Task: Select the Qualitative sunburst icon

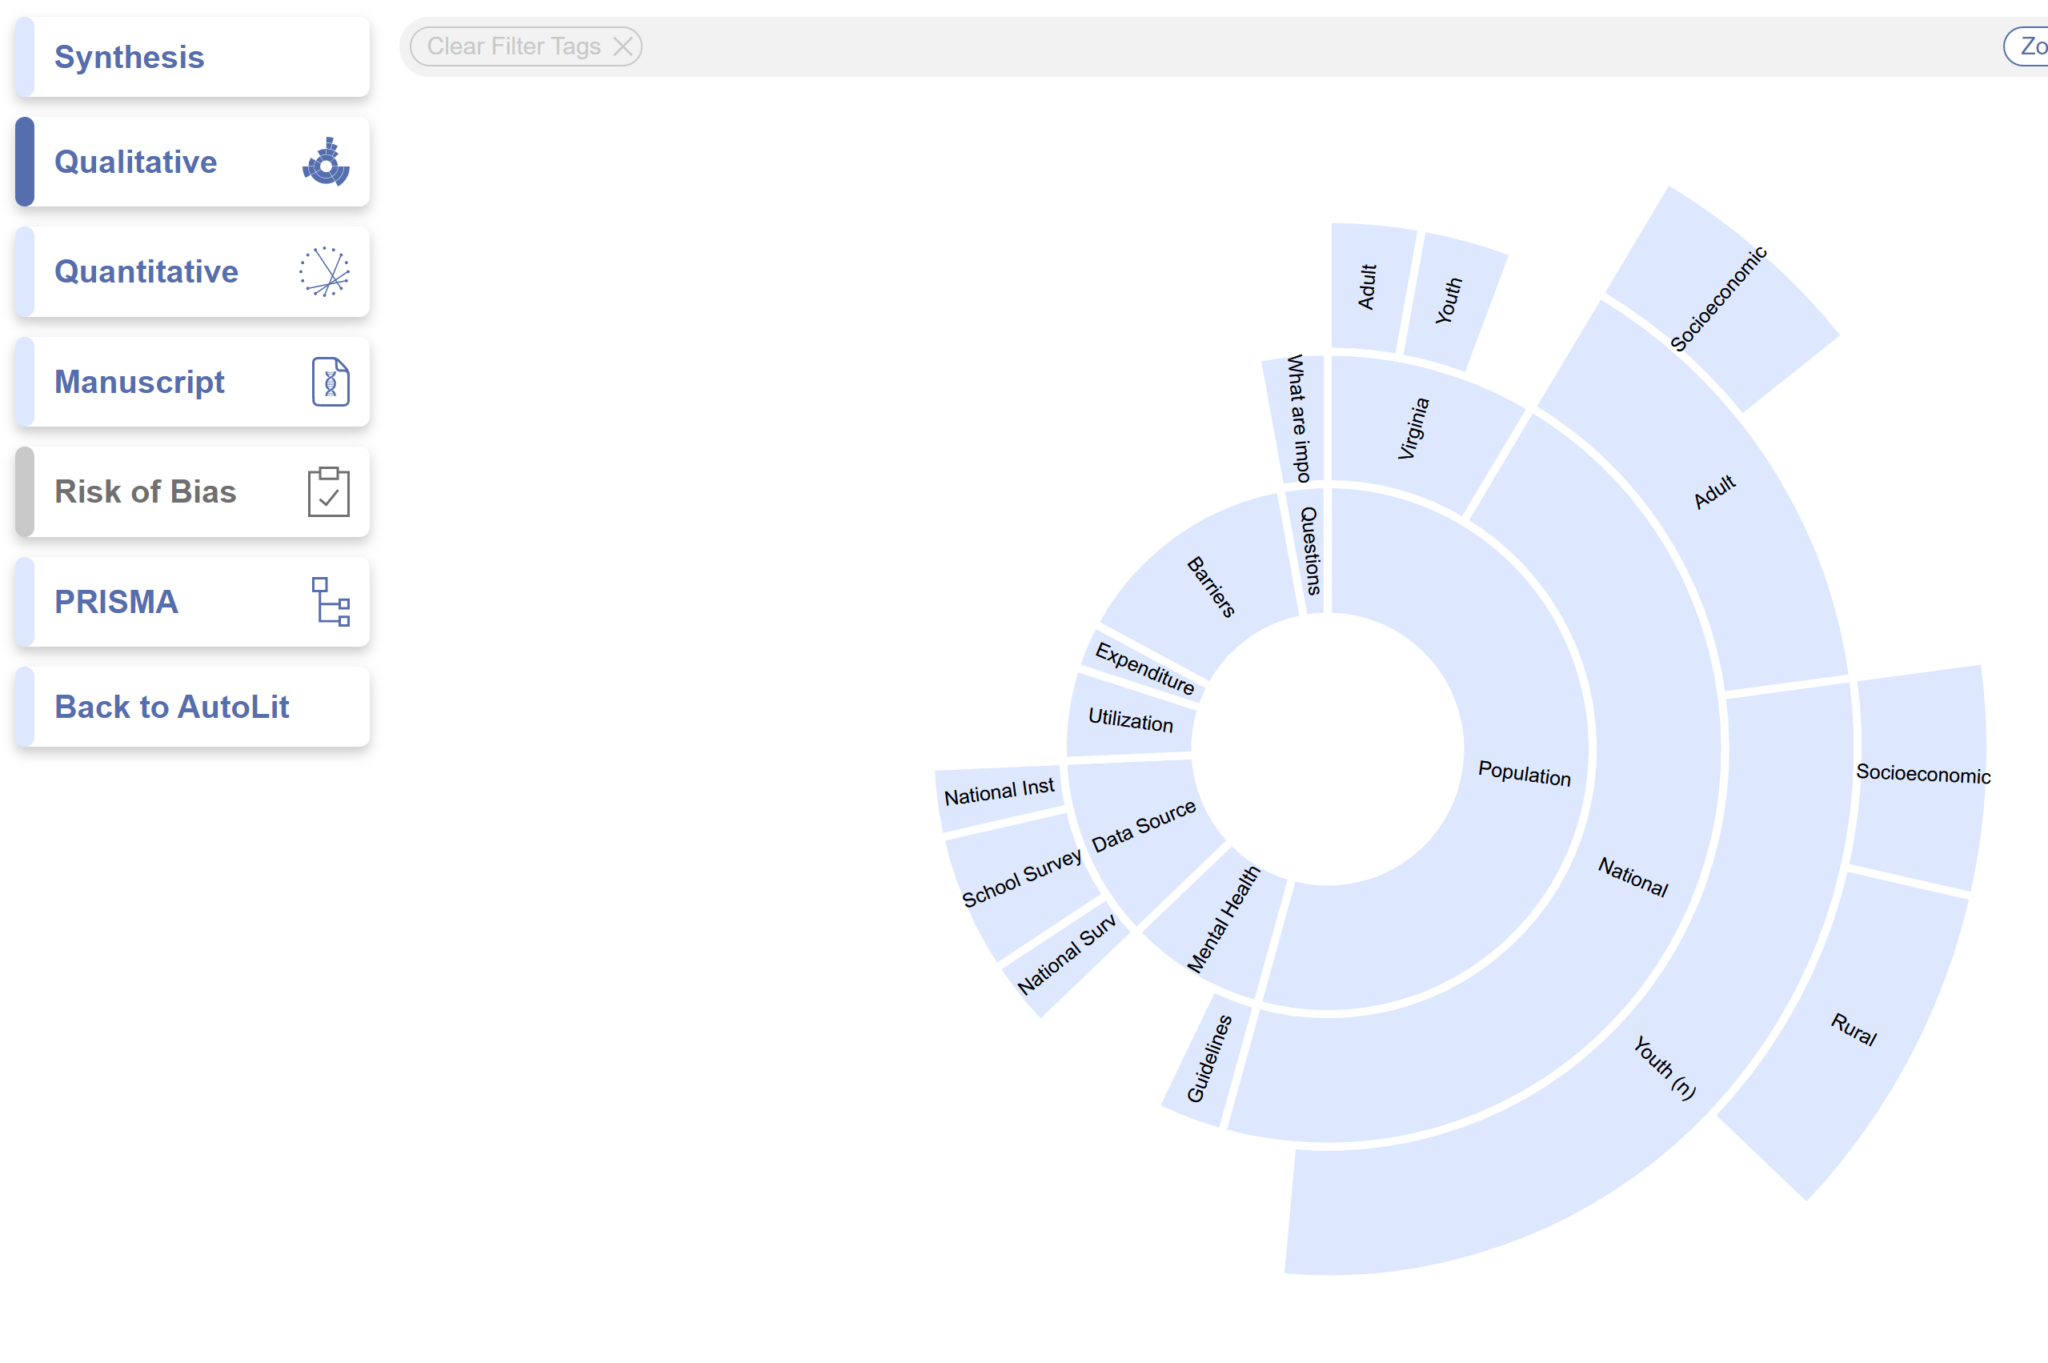Action: [x=327, y=162]
